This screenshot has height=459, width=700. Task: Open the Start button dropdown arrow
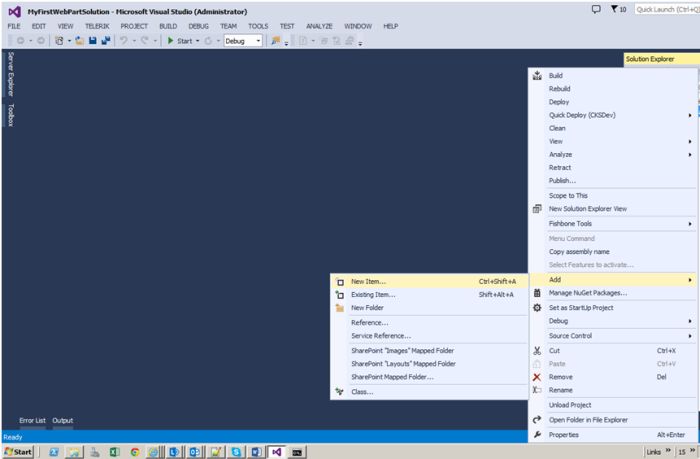pos(198,41)
